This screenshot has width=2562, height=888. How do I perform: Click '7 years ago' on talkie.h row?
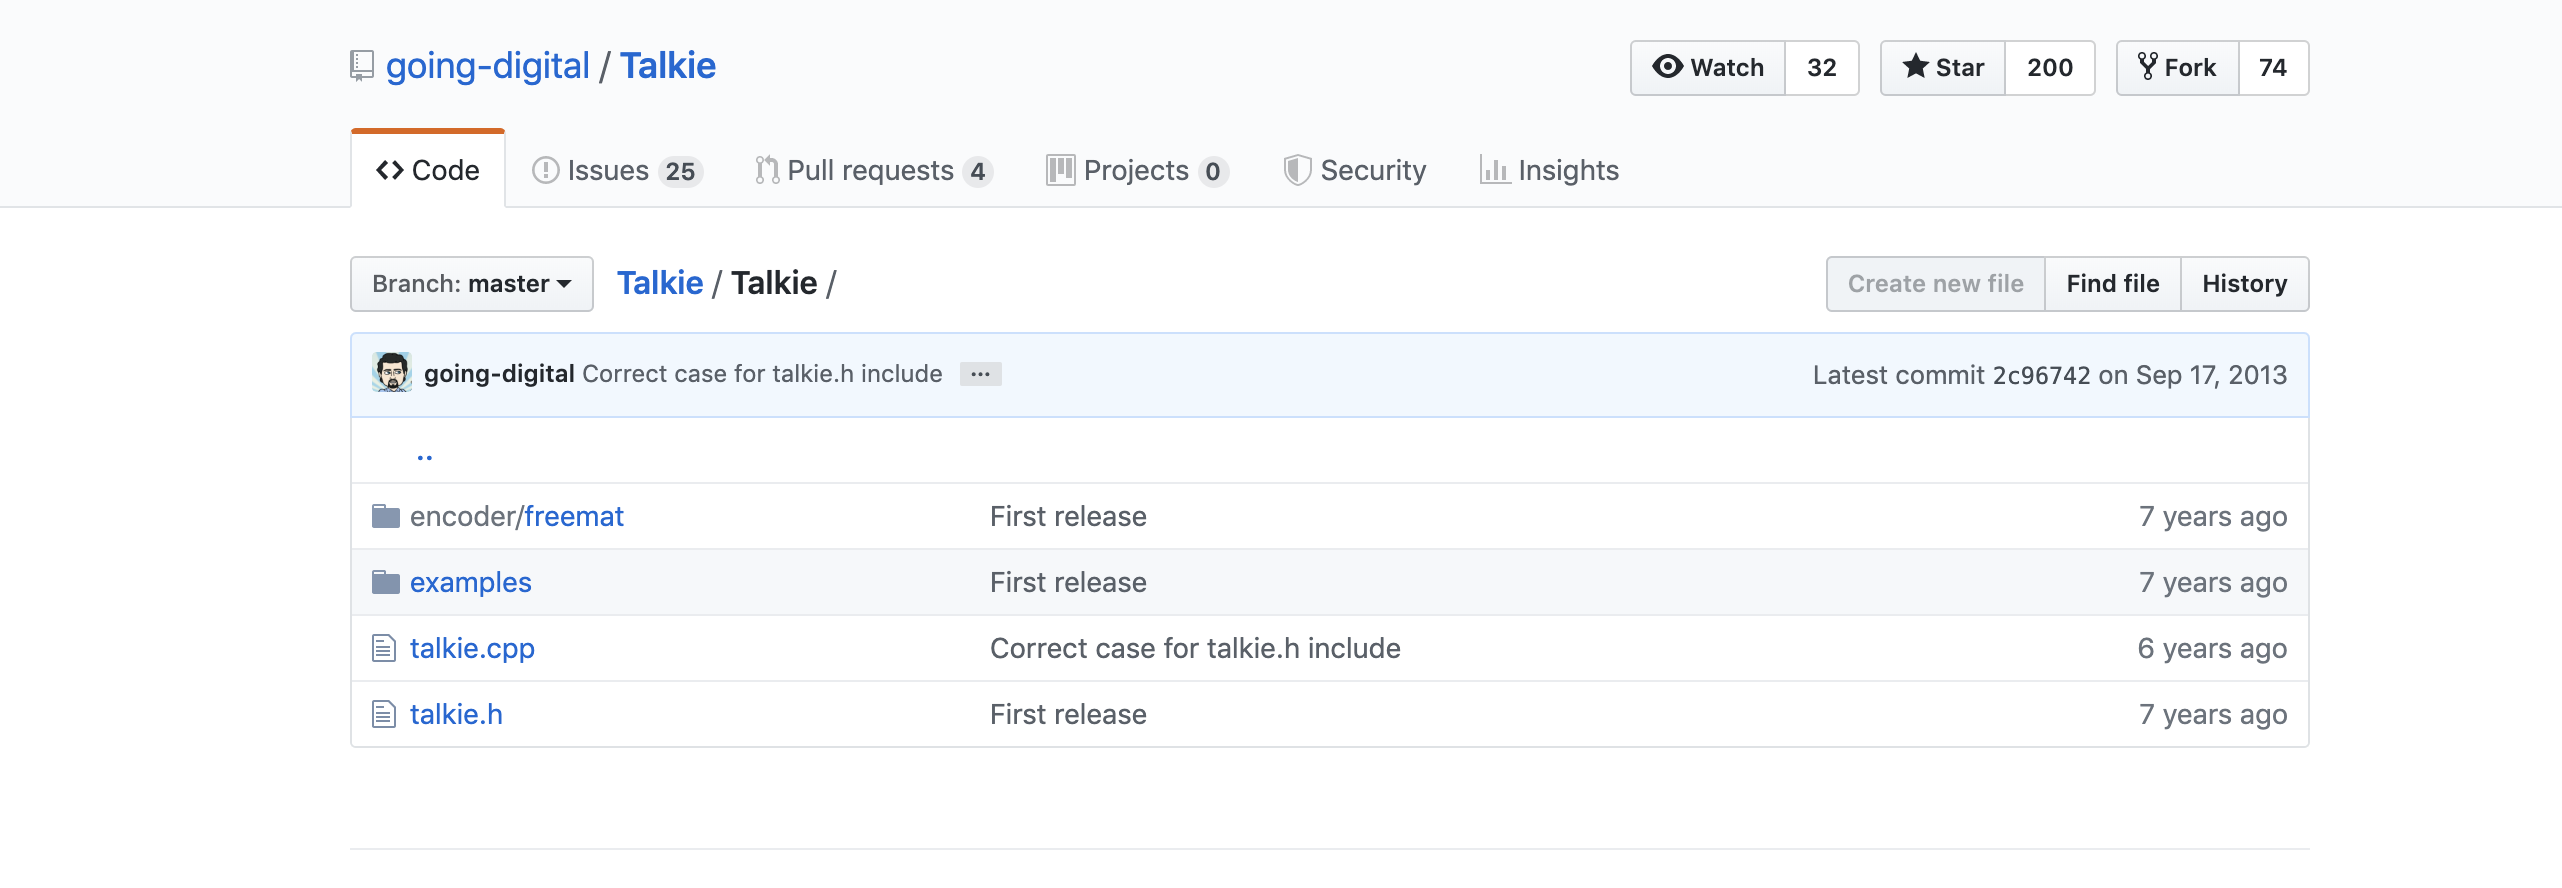[x=2213, y=714]
